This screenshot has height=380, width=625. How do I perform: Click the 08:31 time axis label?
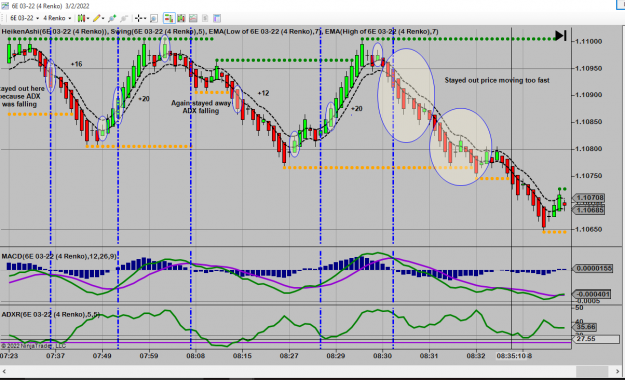coord(429,355)
